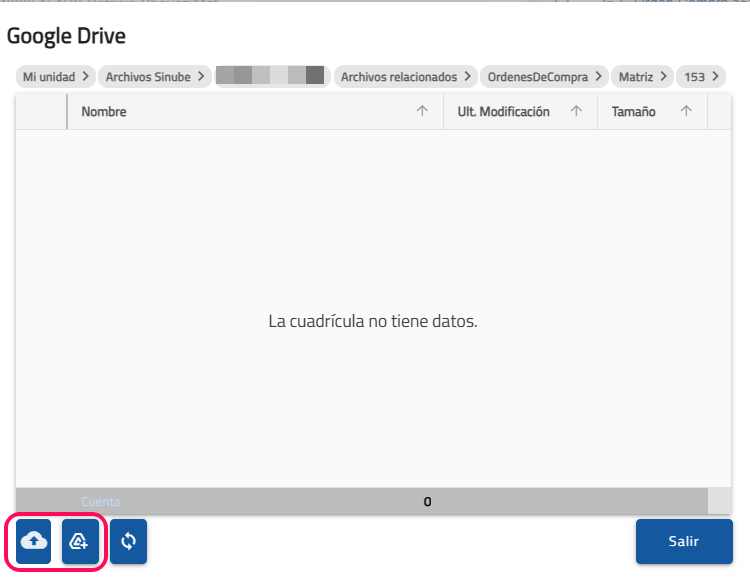Select the 153 breadcrumb folder
The image size is (750, 578).
click(x=701, y=77)
